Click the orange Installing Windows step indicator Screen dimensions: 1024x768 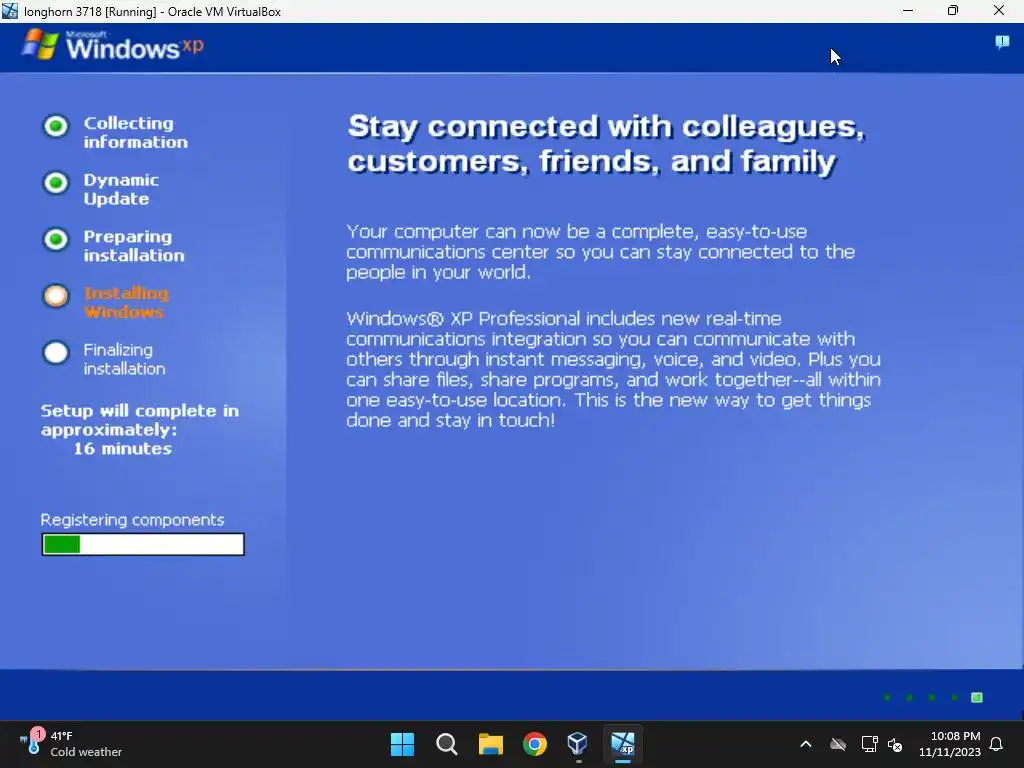point(56,296)
